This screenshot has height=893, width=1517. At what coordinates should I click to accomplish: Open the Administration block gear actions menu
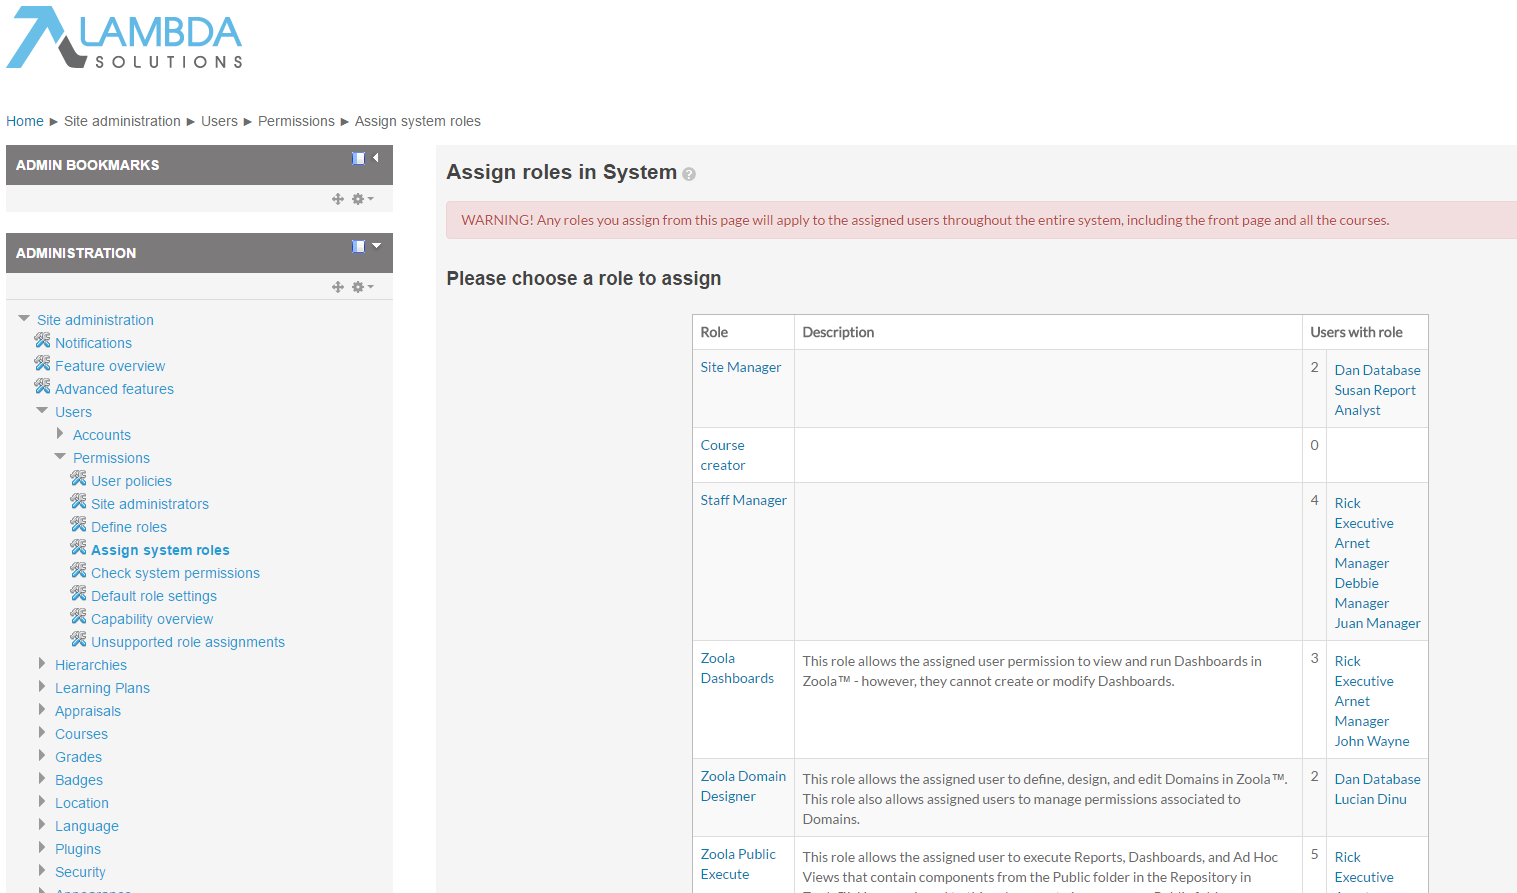coord(361,287)
